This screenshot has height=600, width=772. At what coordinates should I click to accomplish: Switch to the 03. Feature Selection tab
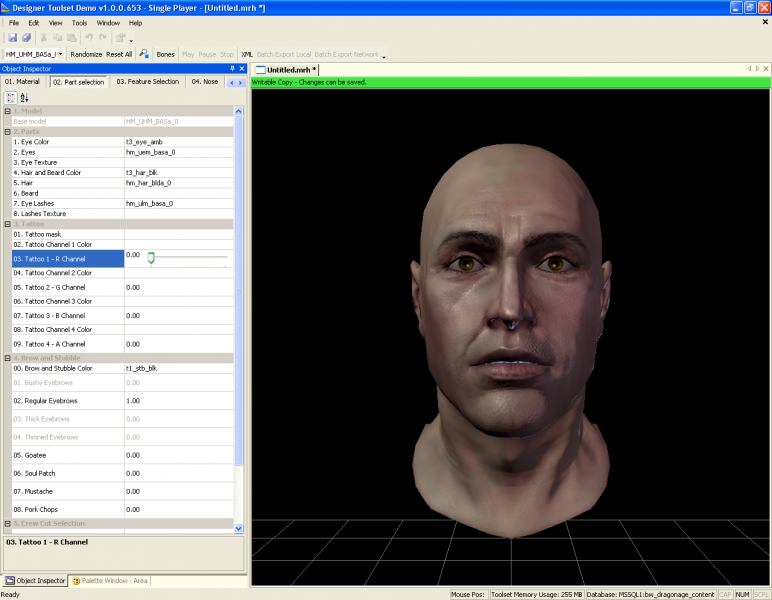(x=147, y=82)
